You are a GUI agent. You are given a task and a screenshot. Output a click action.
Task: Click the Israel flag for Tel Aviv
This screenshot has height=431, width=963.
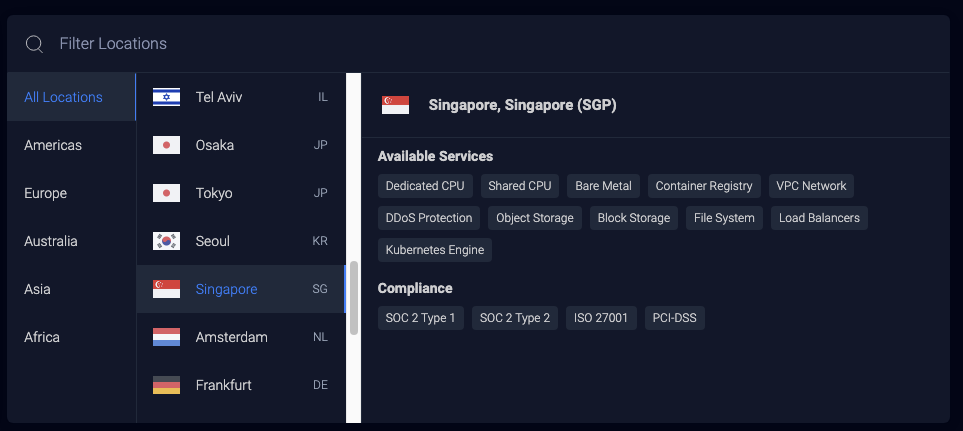[166, 97]
